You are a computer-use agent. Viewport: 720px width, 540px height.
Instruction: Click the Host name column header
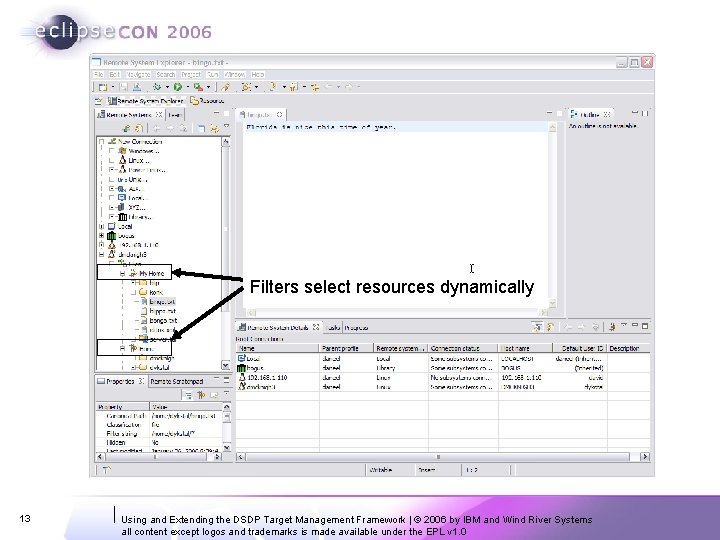pyautogui.click(x=525, y=349)
